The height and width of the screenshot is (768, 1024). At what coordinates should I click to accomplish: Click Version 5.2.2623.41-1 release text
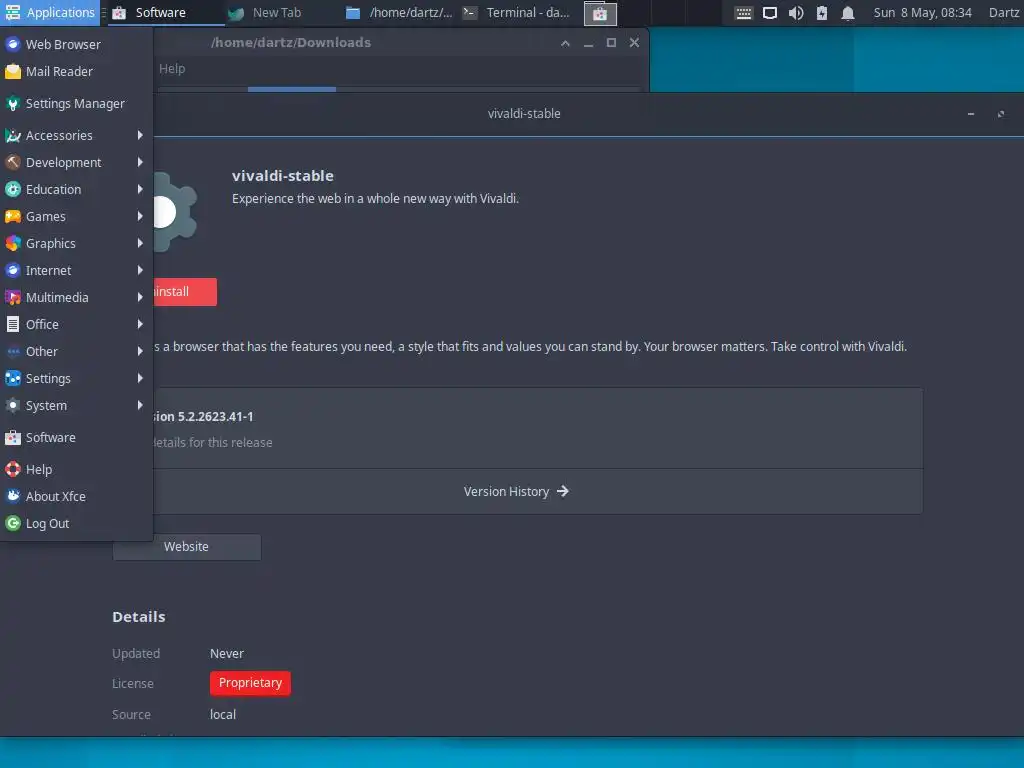tap(203, 417)
